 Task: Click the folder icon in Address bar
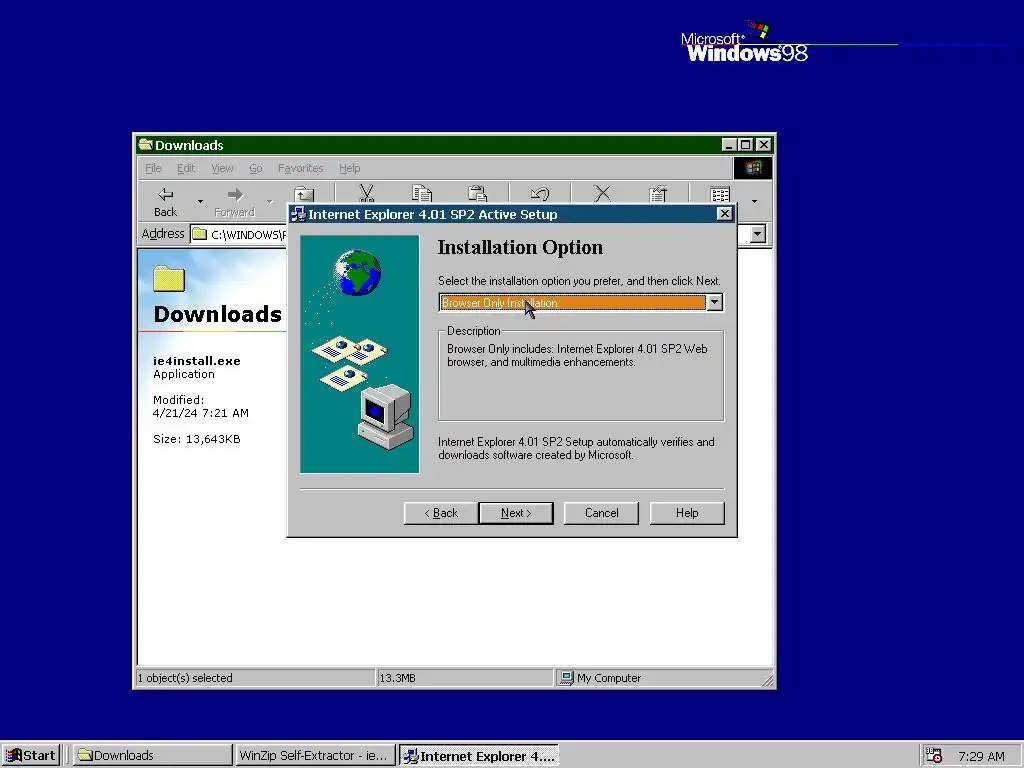click(200, 234)
